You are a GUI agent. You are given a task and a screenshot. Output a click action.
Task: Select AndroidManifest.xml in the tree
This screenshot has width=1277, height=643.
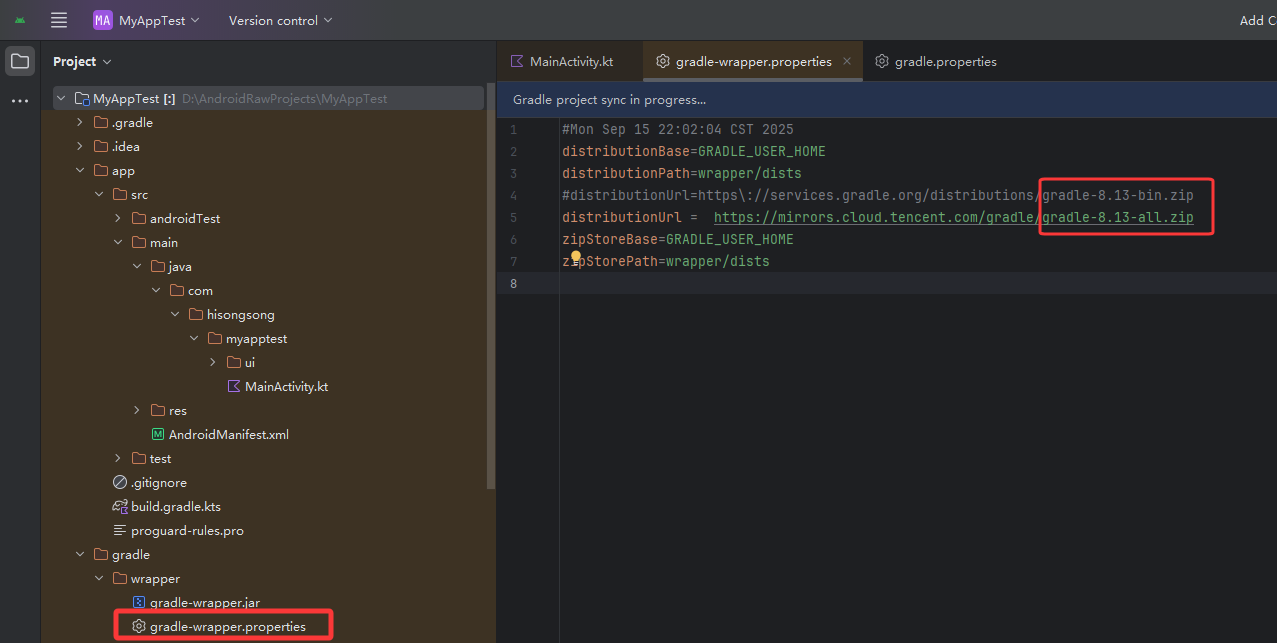click(x=229, y=435)
